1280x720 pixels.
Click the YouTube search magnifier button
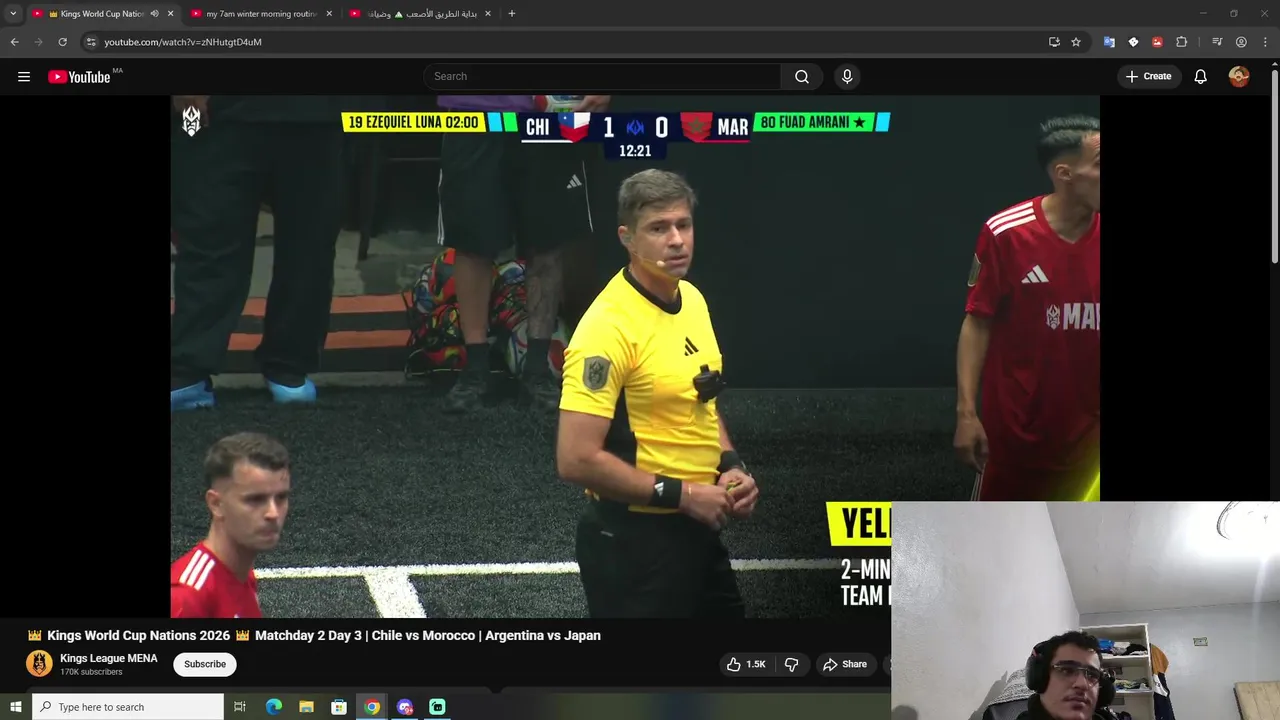802,77
